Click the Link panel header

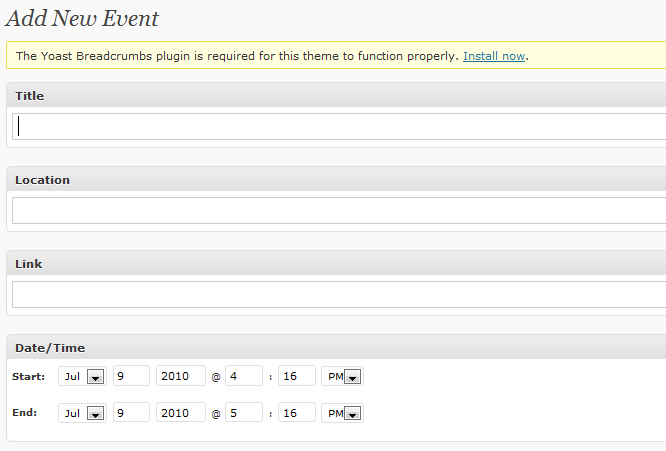click(336, 263)
